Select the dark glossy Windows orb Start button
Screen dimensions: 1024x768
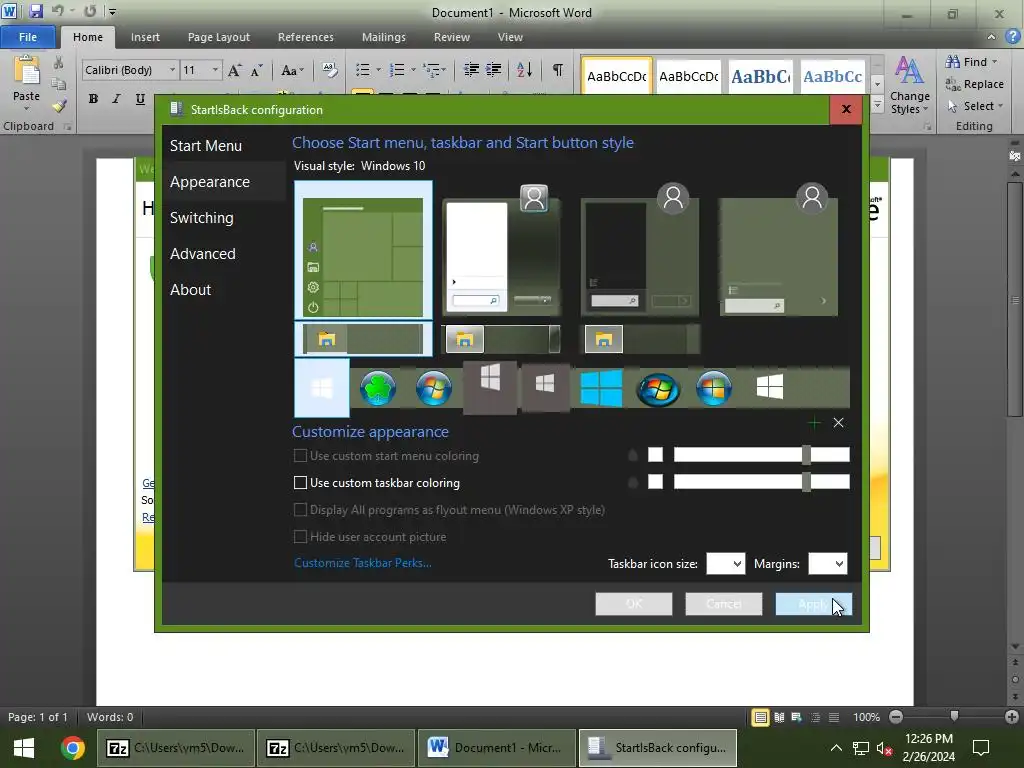pyautogui.click(x=658, y=389)
